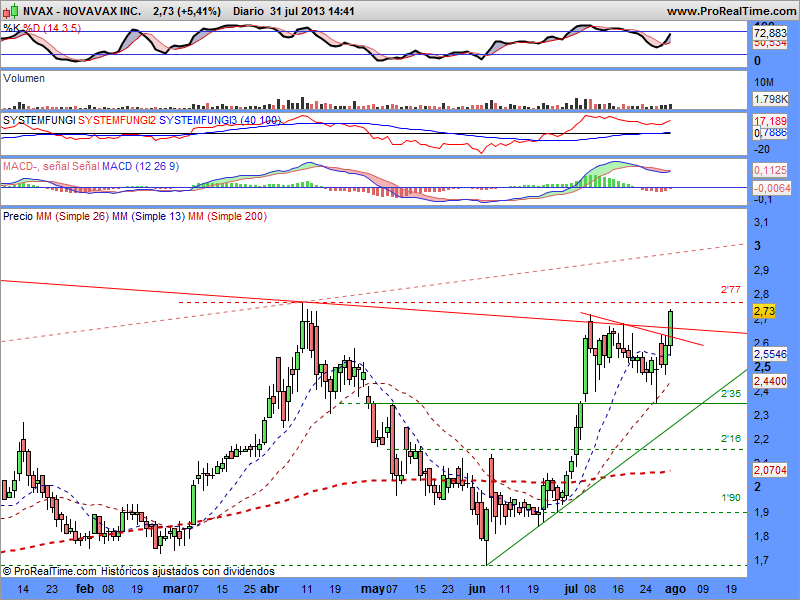Select the 1'90 support annotation
Viewport: 800px width, 600px height.
tap(731, 497)
